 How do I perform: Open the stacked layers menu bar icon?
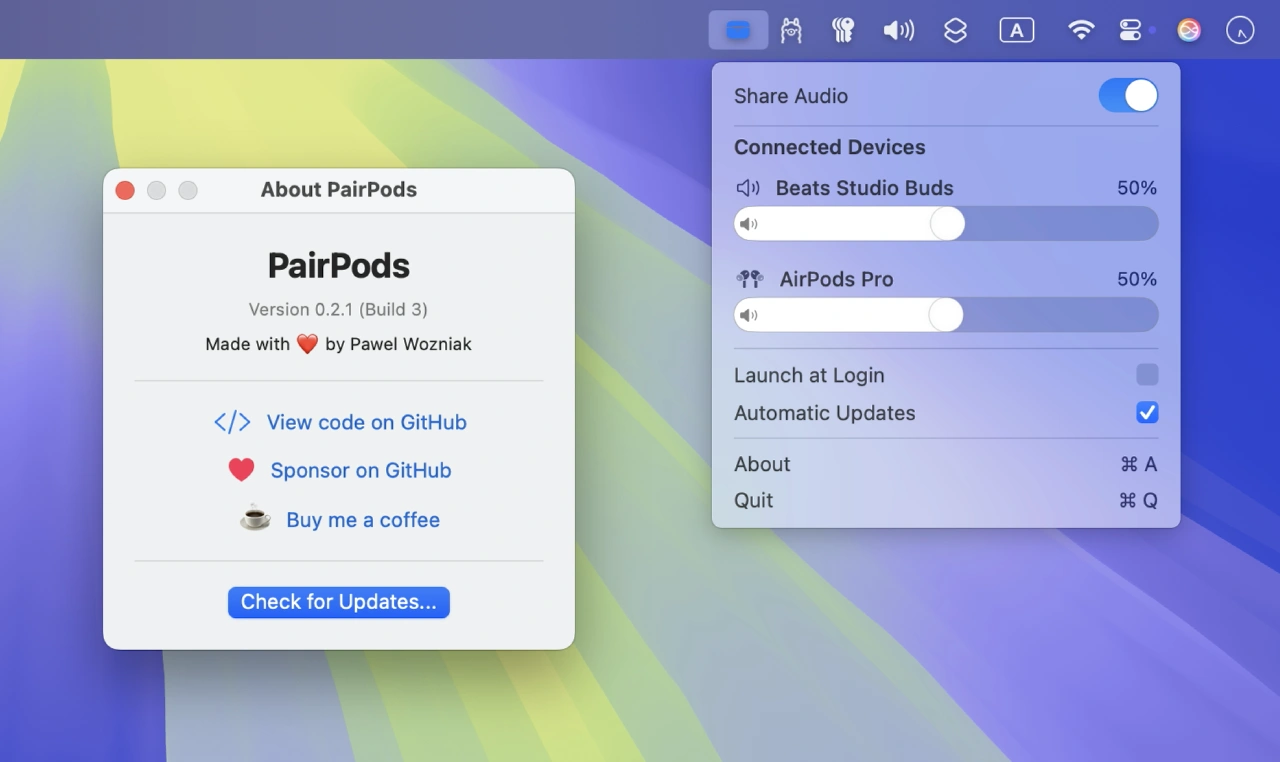(x=955, y=30)
